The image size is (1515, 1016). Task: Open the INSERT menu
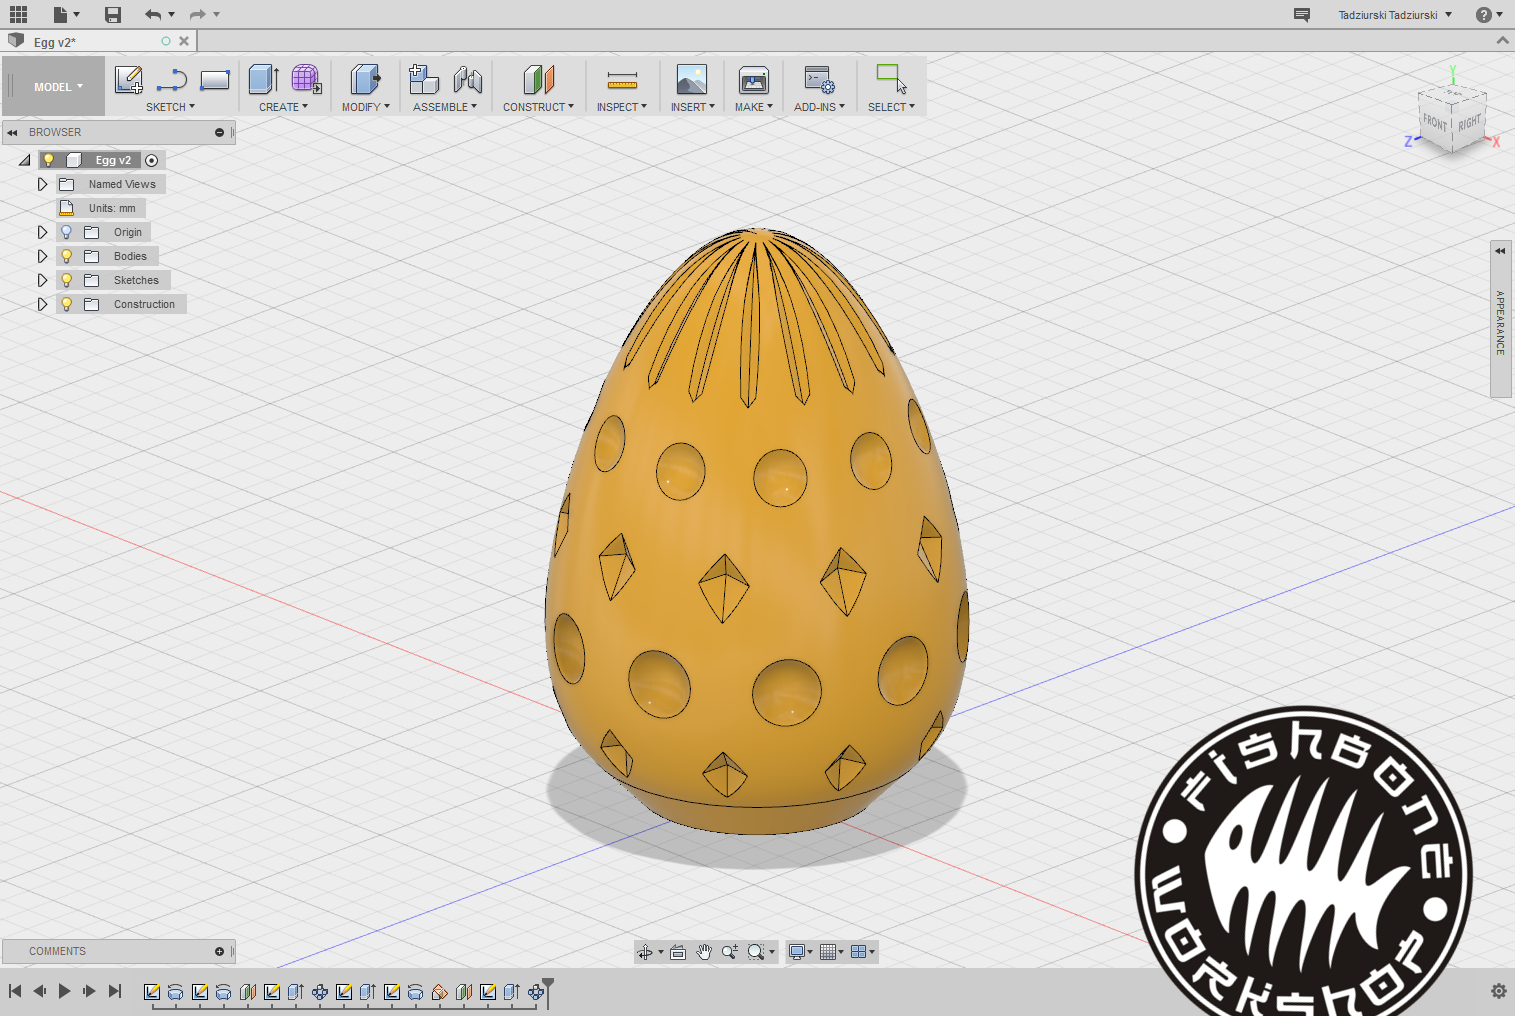pyautogui.click(x=693, y=107)
